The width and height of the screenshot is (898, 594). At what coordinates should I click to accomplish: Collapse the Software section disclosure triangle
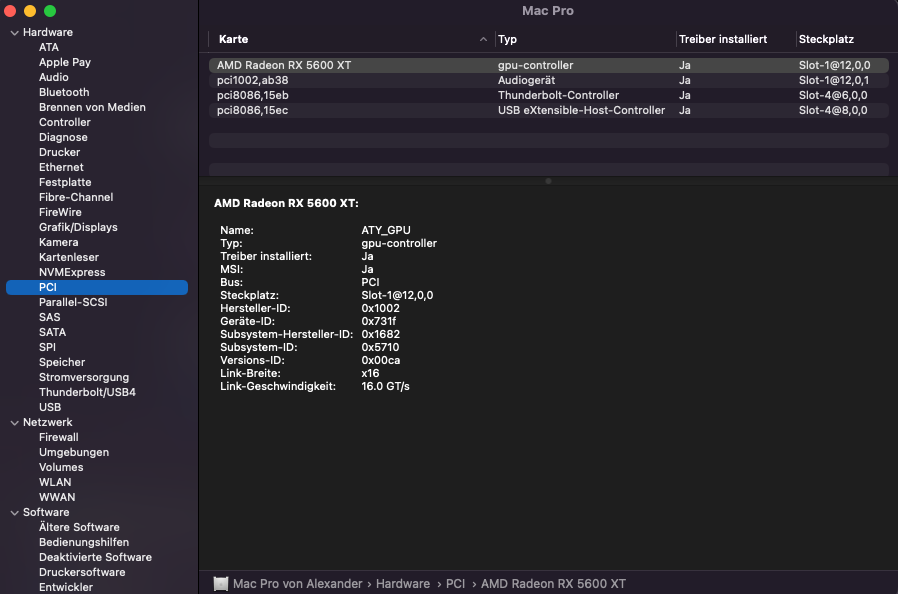[14, 513]
